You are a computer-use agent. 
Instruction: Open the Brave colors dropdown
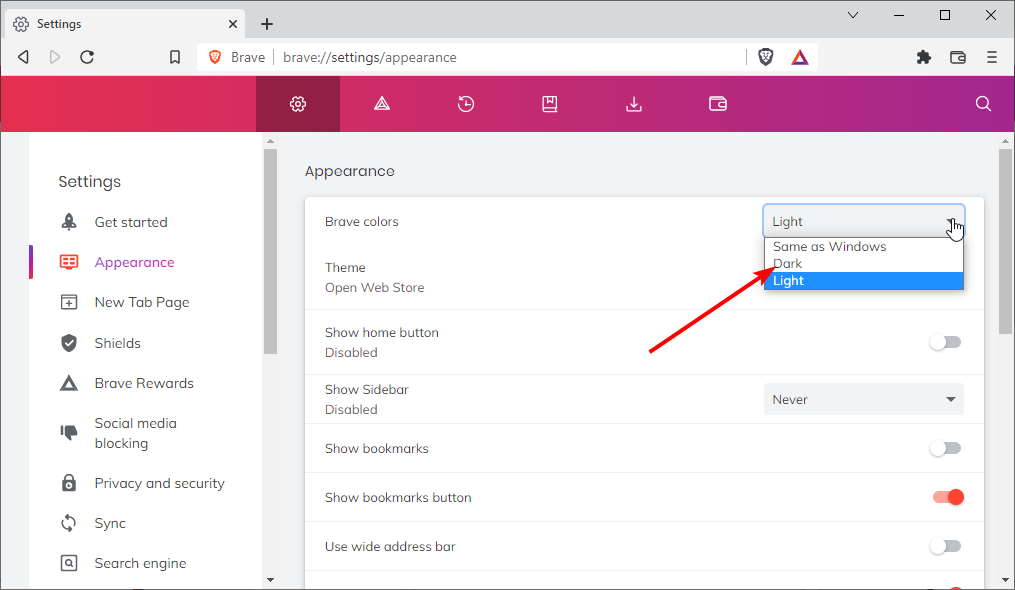pyautogui.click(x=864, y=221)
